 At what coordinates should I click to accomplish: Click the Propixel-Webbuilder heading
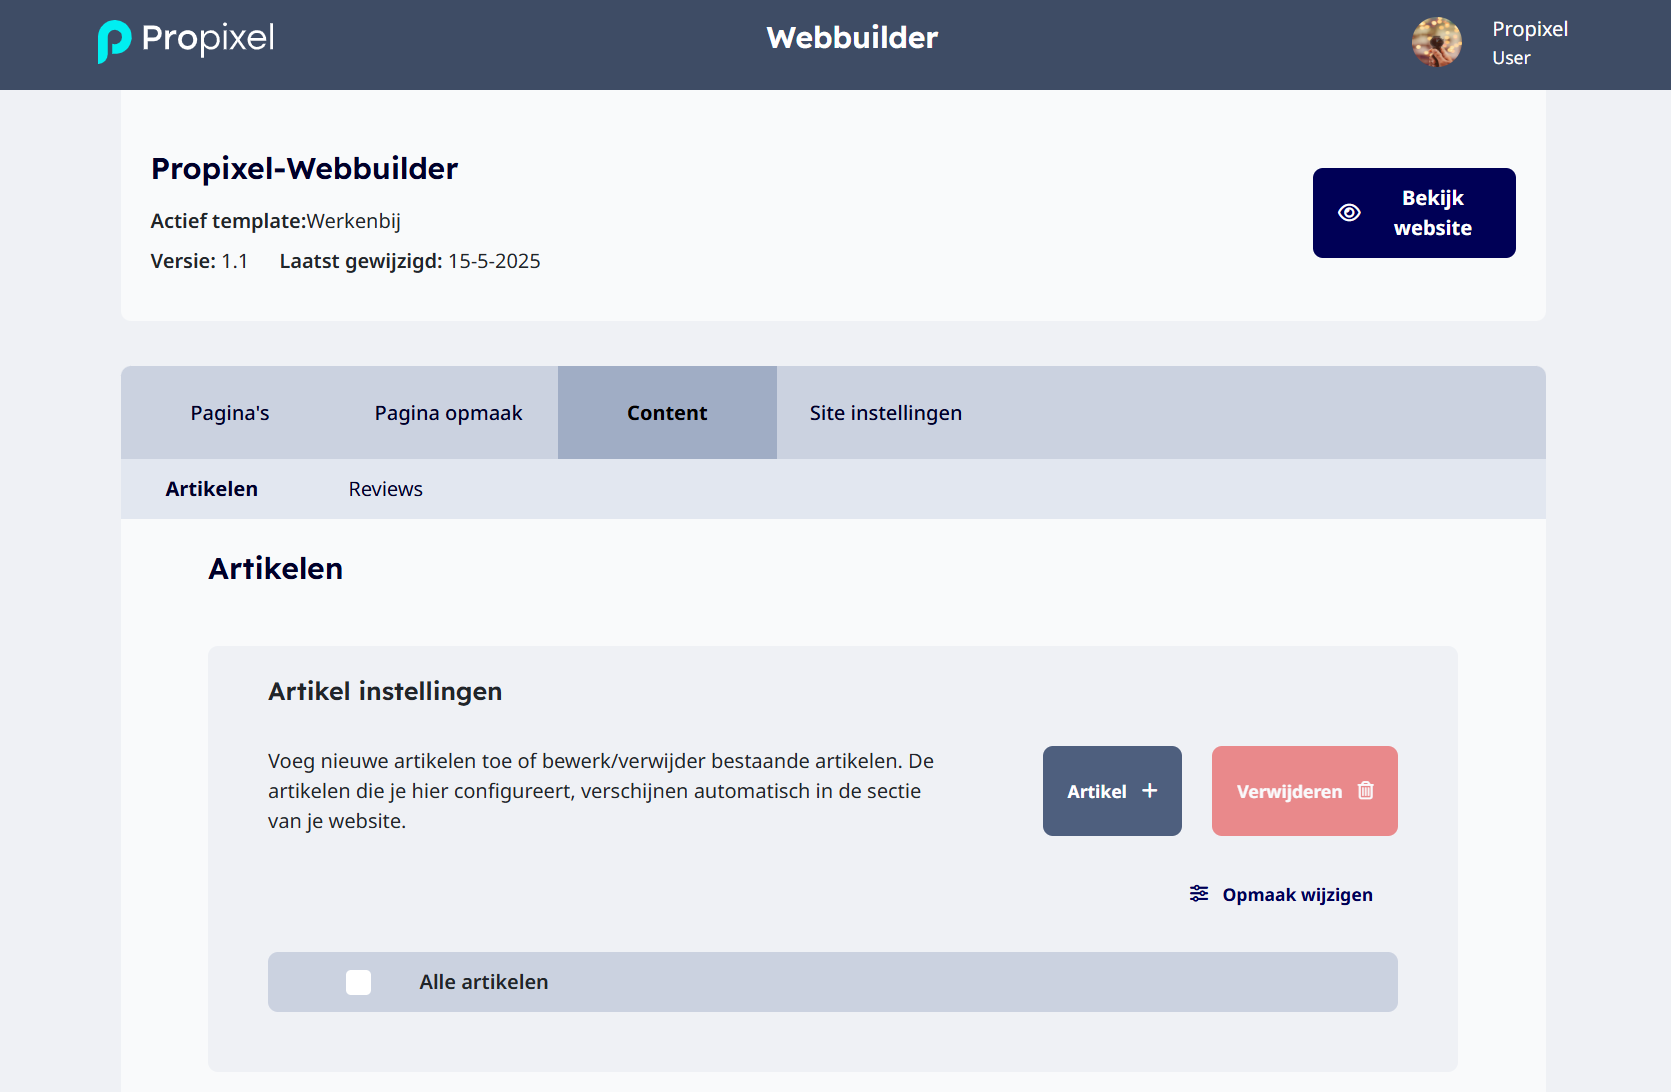(x=305, y=169)
